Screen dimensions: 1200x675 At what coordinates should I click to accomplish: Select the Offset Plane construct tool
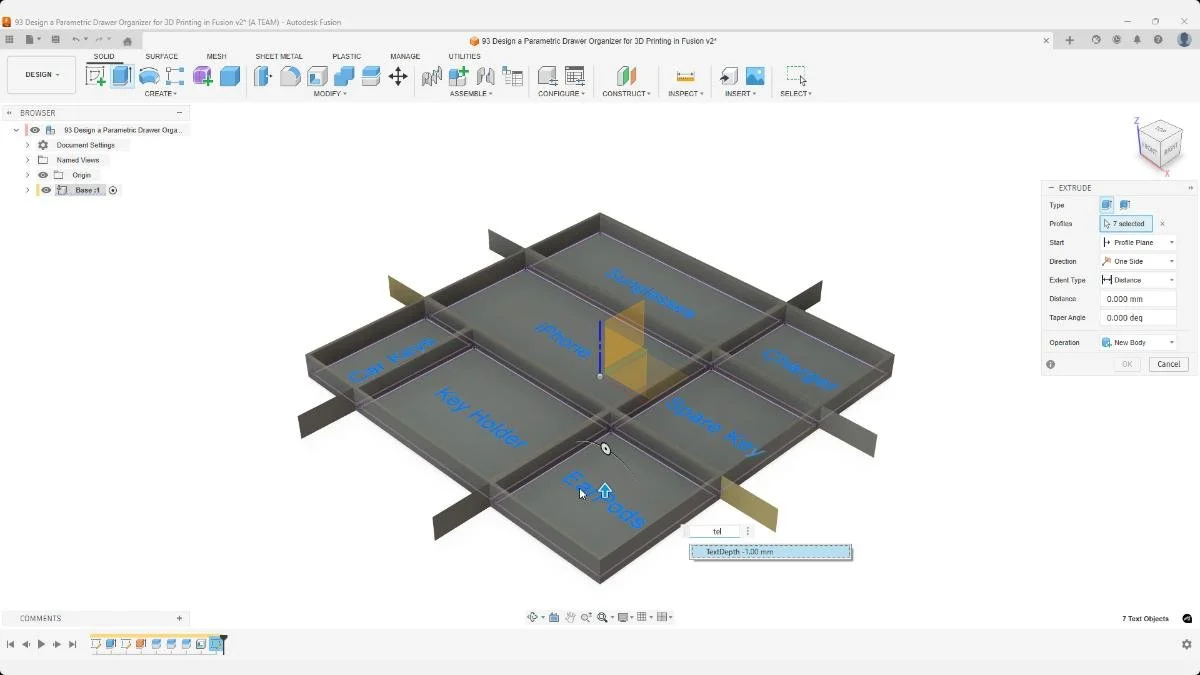[626, 76]
